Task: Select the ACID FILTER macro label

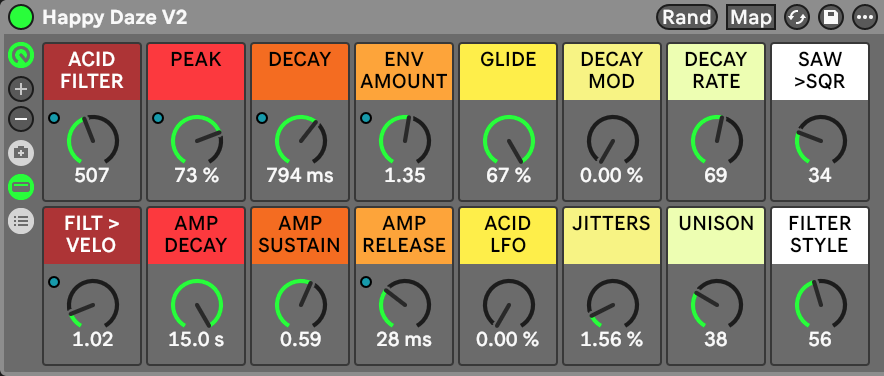Action: pos(92,72)
